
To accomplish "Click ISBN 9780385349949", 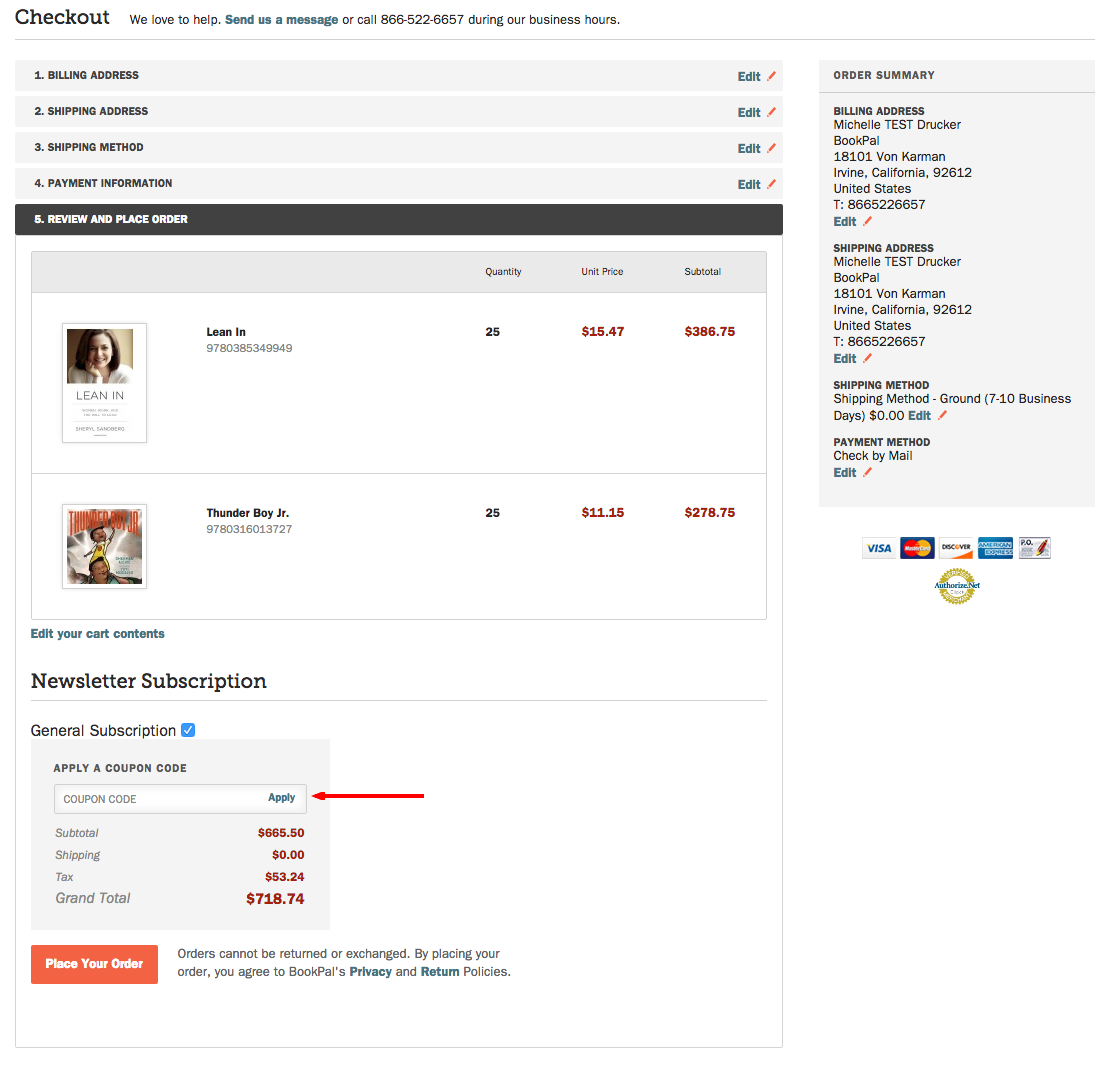I will click(249, 348).
